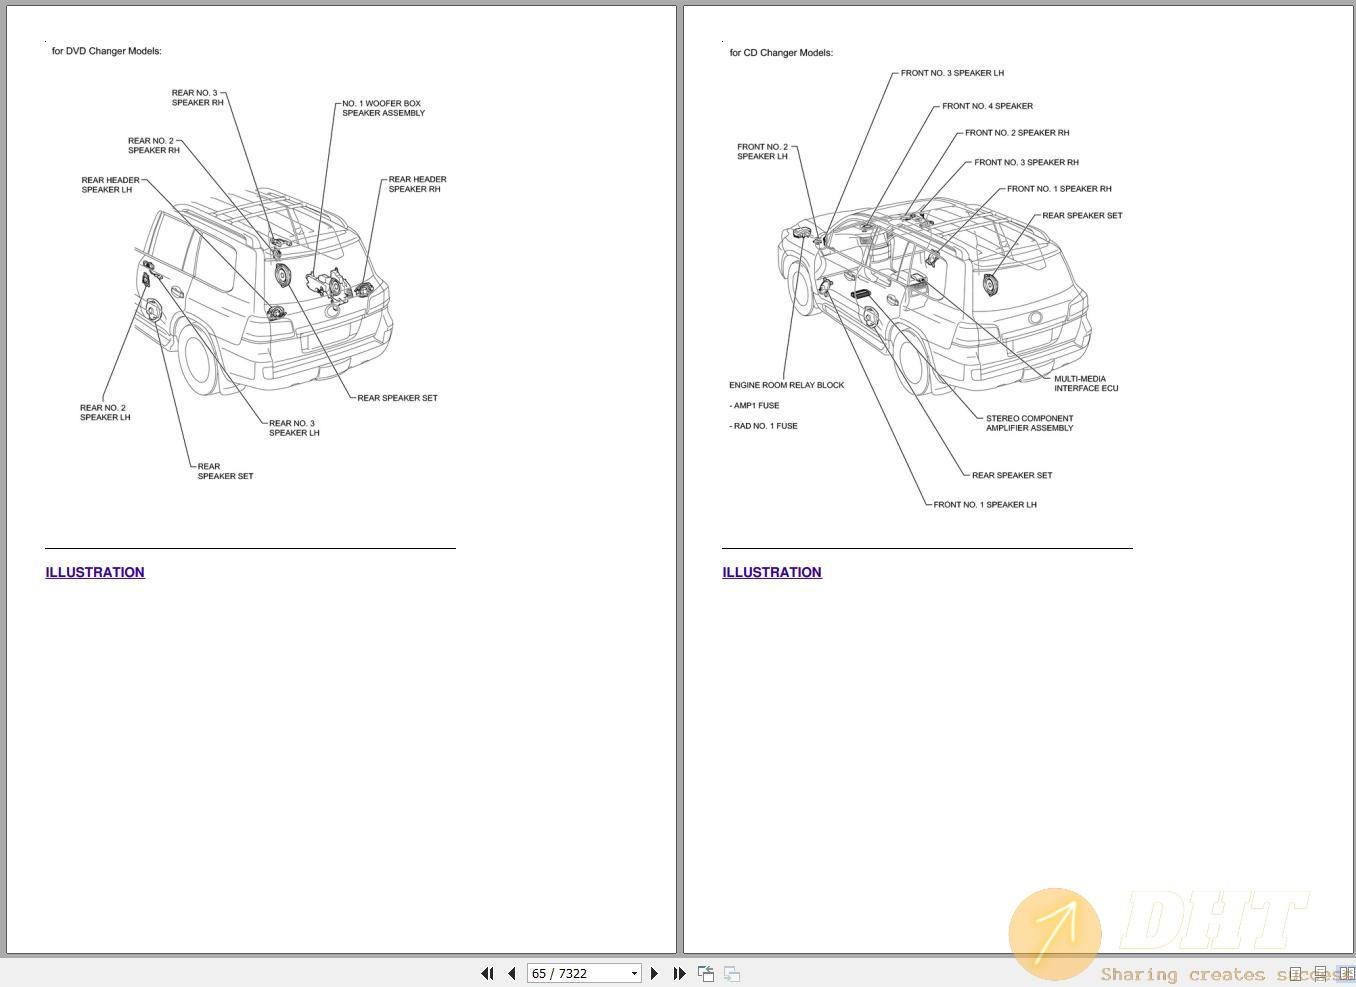The image size is (1356, 987).
Task: Click the 'REAR NO. 3 SPEAKER LH' label
Action: (294, 428)
